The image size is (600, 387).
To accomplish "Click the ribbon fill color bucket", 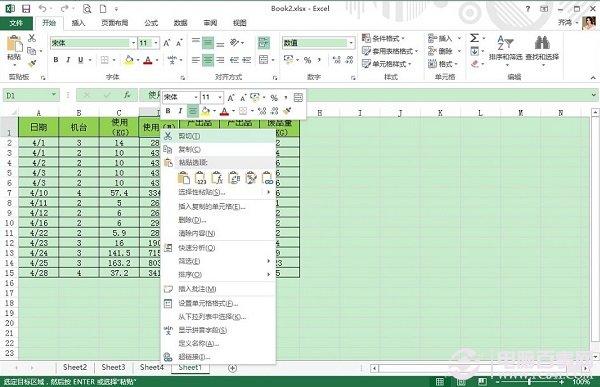I will coord(129,60).
